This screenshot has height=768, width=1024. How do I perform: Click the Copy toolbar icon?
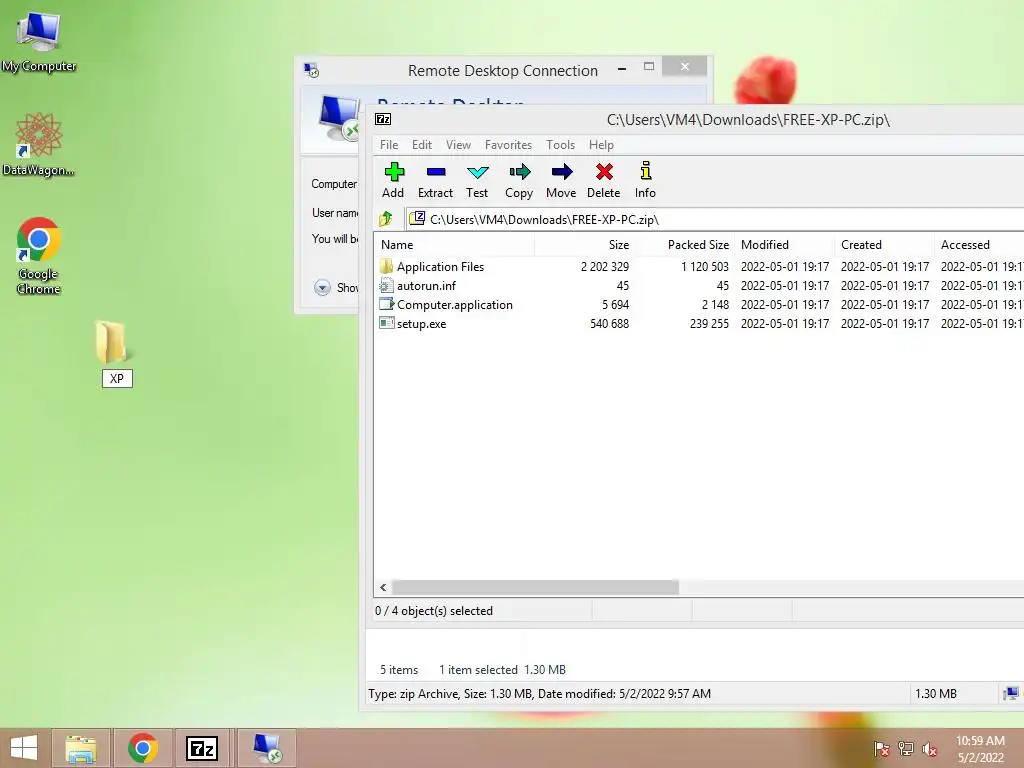tap(519, 180)
